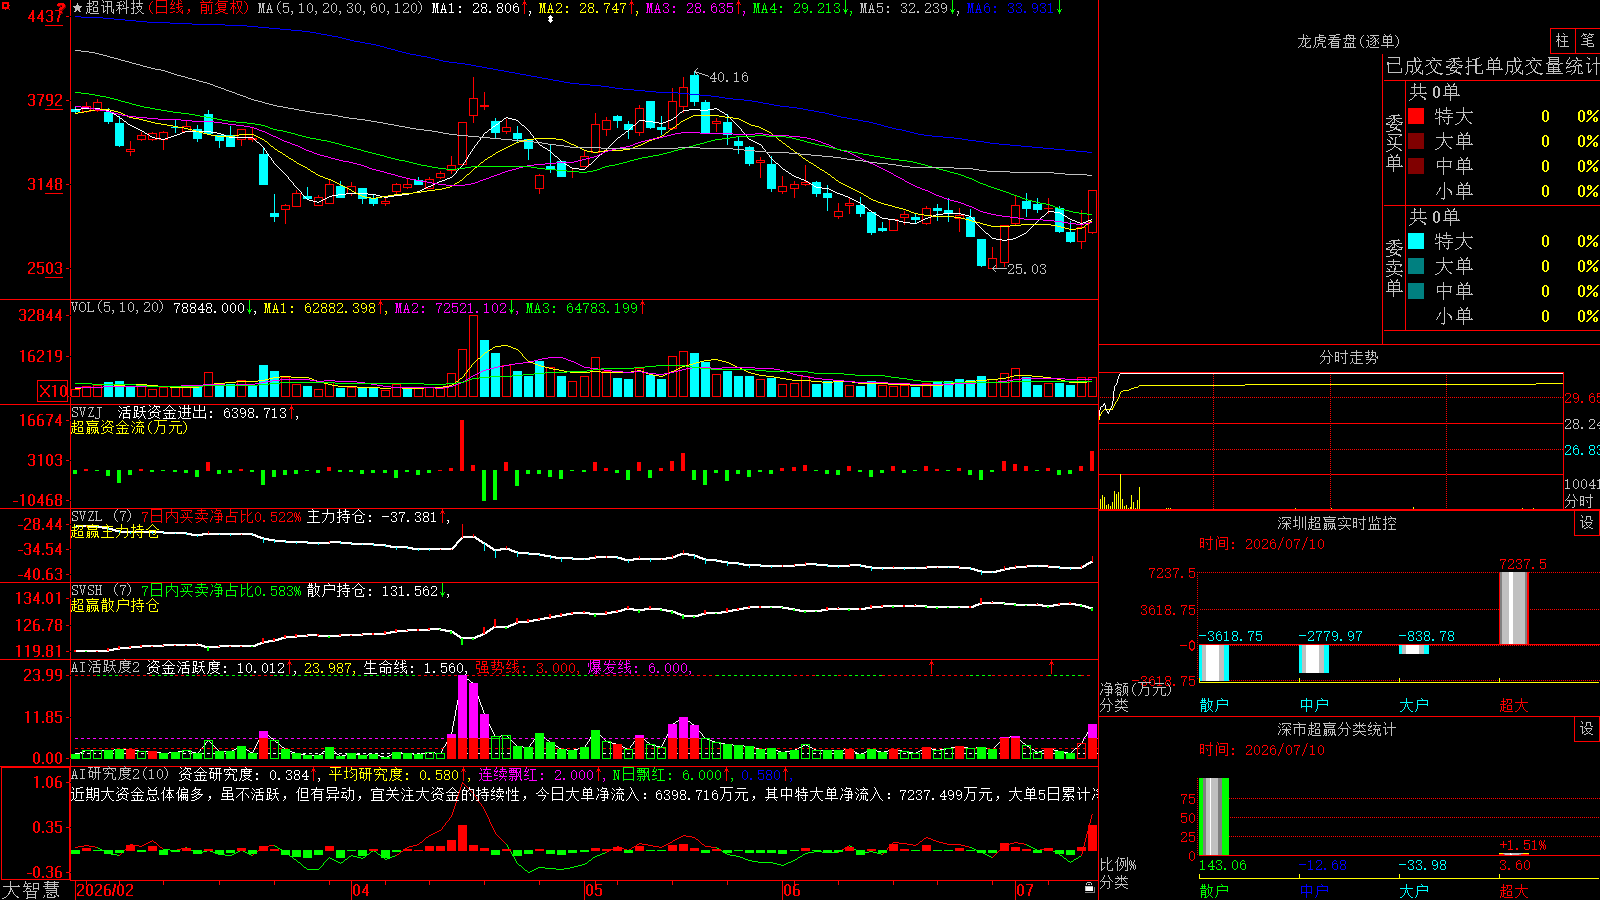Click the -838.78 大户 bar in monitor chart
1600x900 pixels.
pos(1414,650)
